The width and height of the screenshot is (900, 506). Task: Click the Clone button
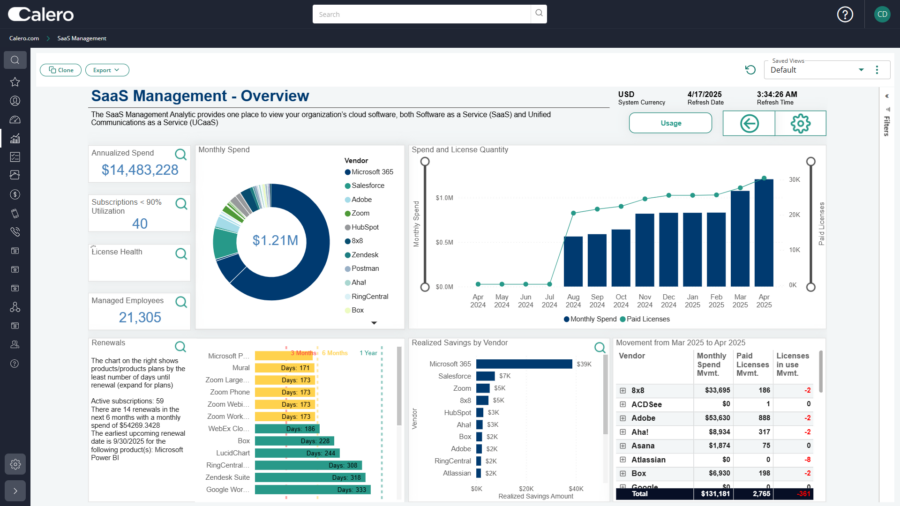pyautogui.click(x=61, y=70)
